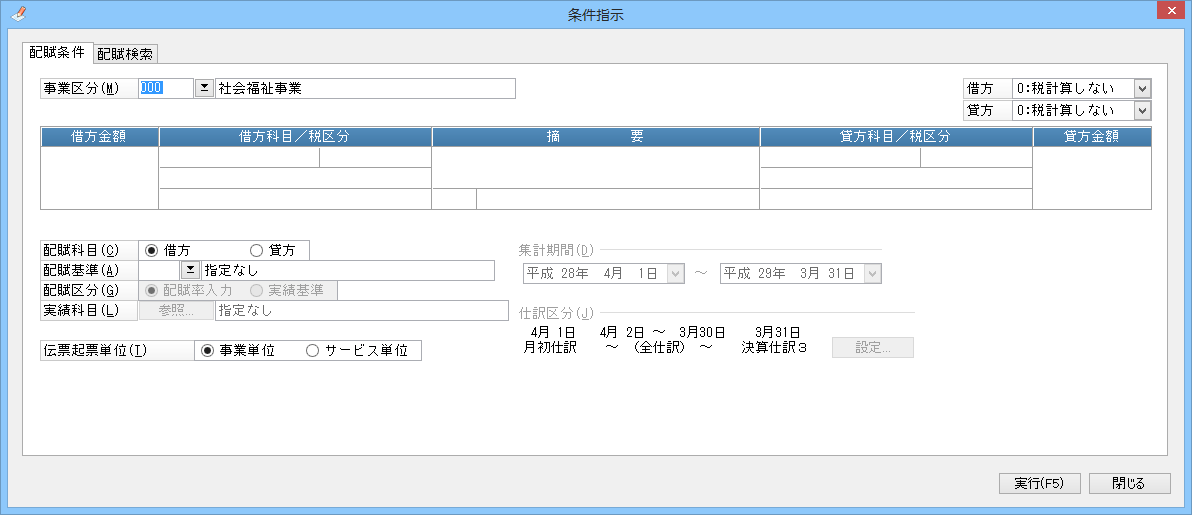Click the 摘要 entry area in the grid
Image resolution: width=1192 pixels, height=515 pixels.
[595, 167]
